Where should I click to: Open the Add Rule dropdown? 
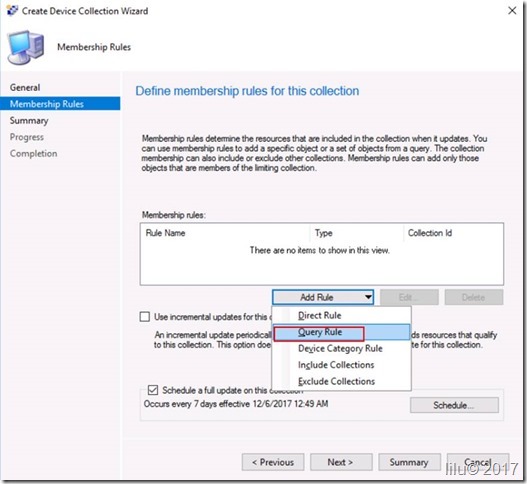coord(323,297)
